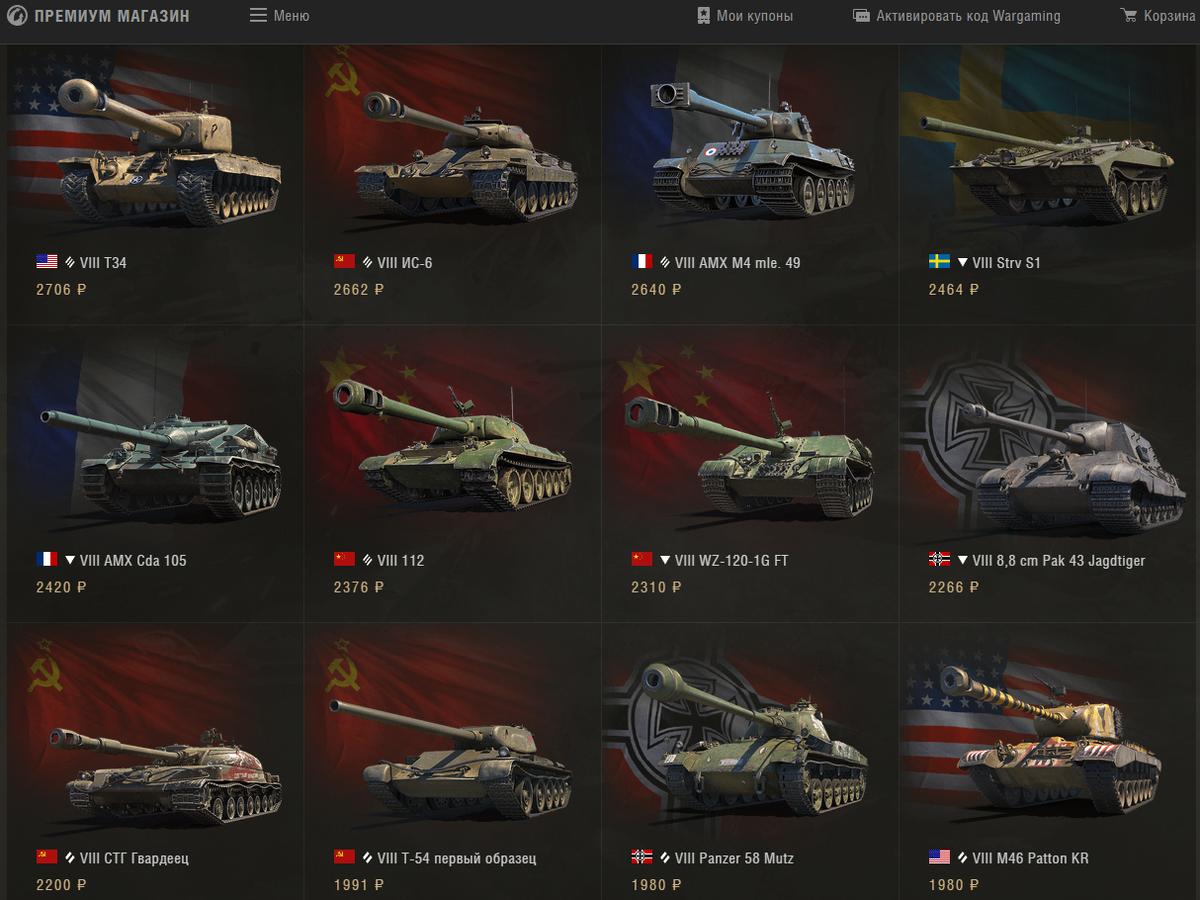Screen dimensions: 1200x900
Task: Click the French flag icon beside AMX Cda 105
Action: pos(47,559)
